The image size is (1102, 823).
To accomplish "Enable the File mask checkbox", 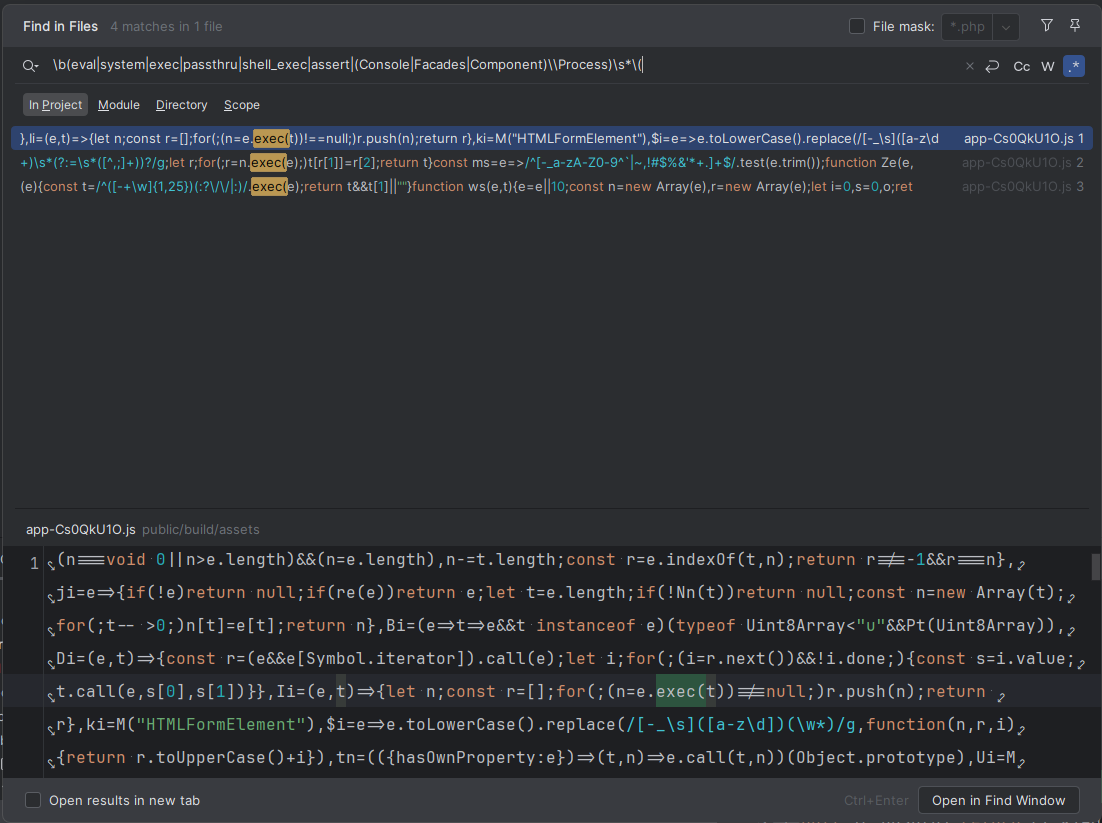I will click(857, 26).
